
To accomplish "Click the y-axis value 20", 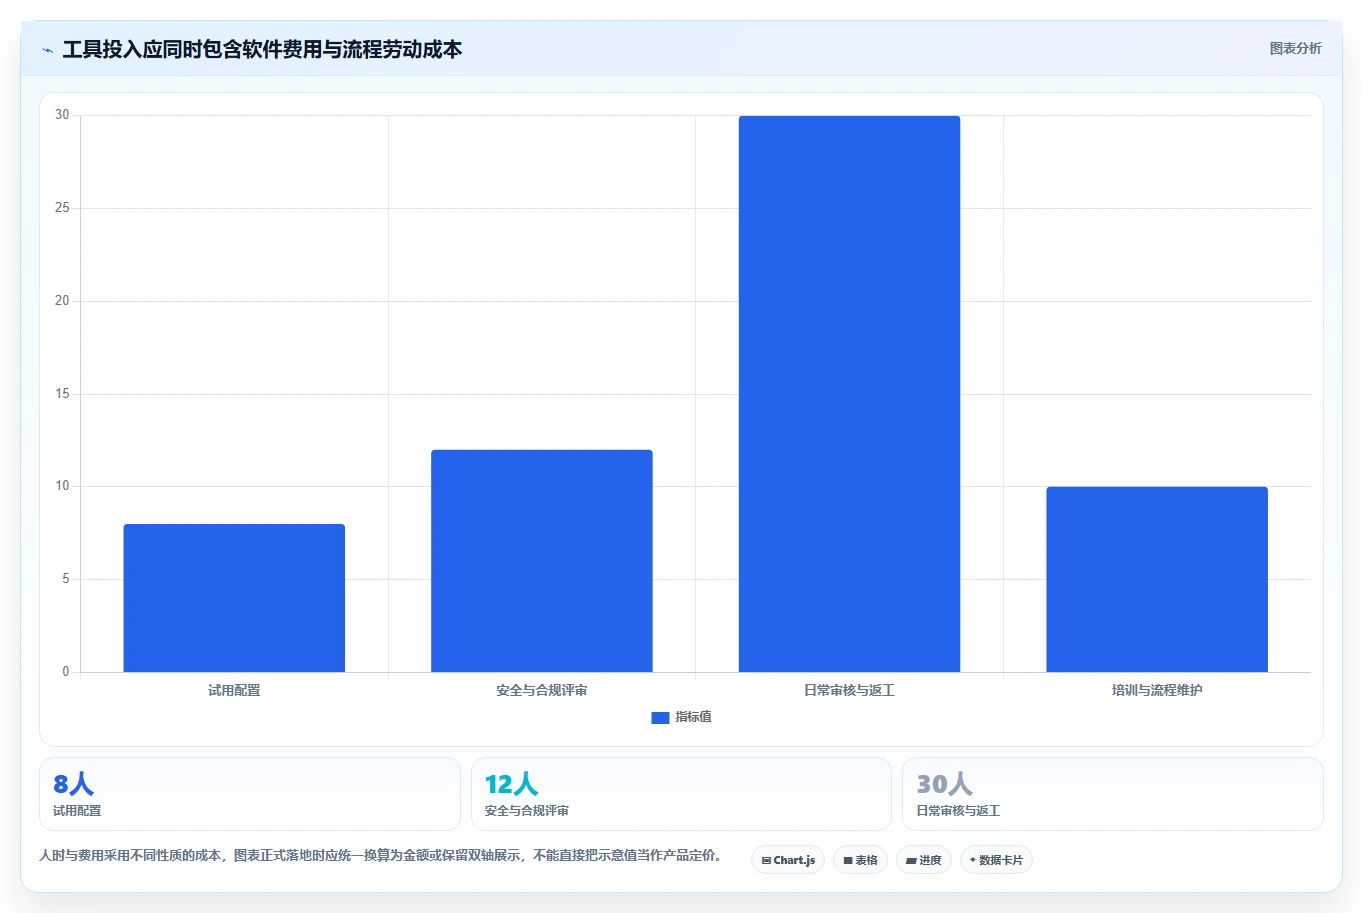I will (x=62, y=301).
